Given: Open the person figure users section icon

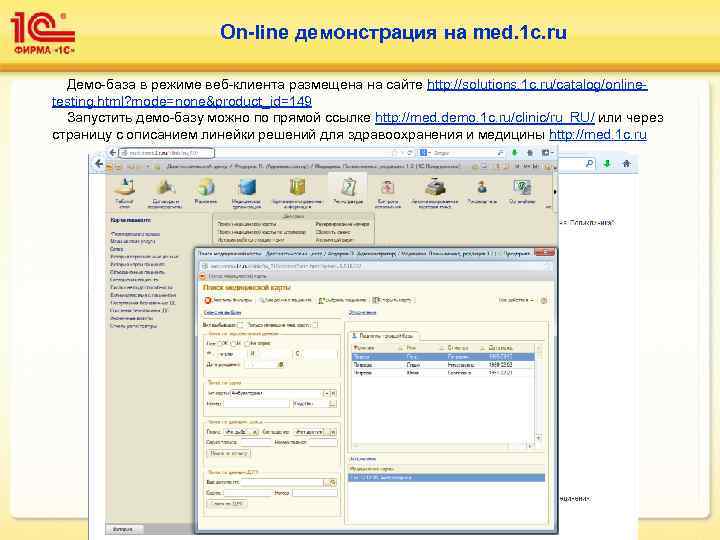Looking at the screenshot, I should pos(482,187).
